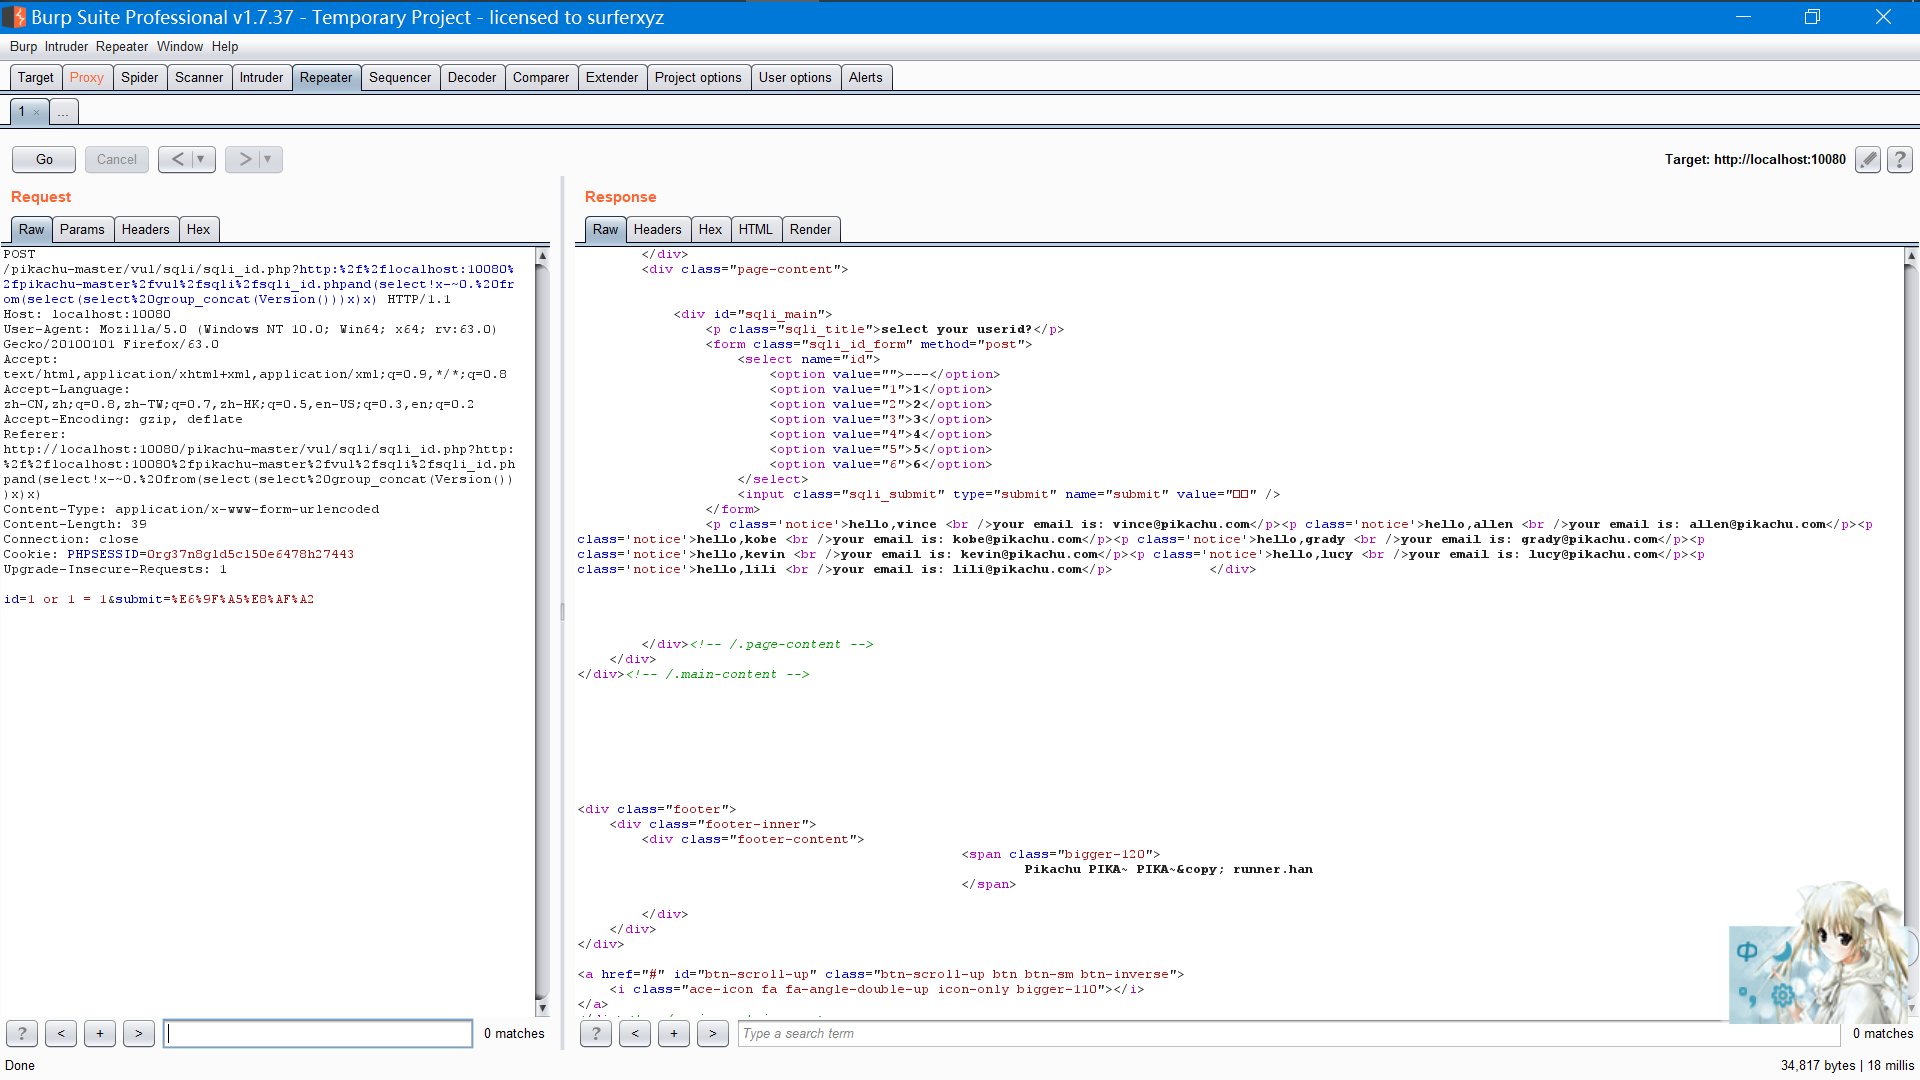Screen dimensions: 1920x1080
Task: Go to next match in response search
Action: coord(712,1033)
